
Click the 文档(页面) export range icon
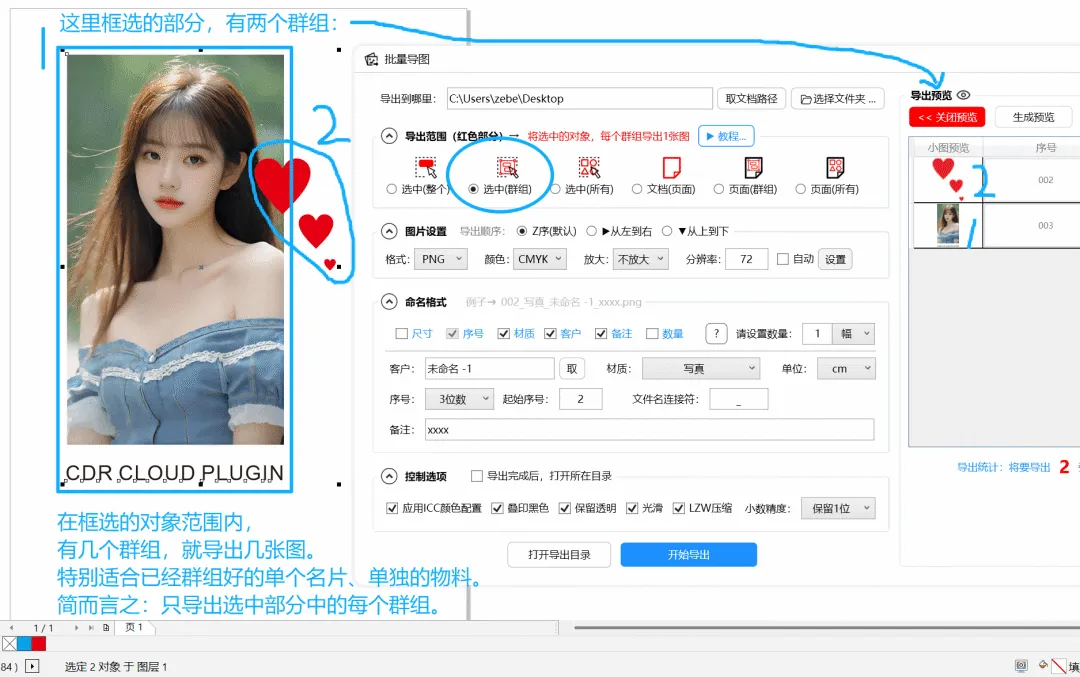click(x=671, y=167)
